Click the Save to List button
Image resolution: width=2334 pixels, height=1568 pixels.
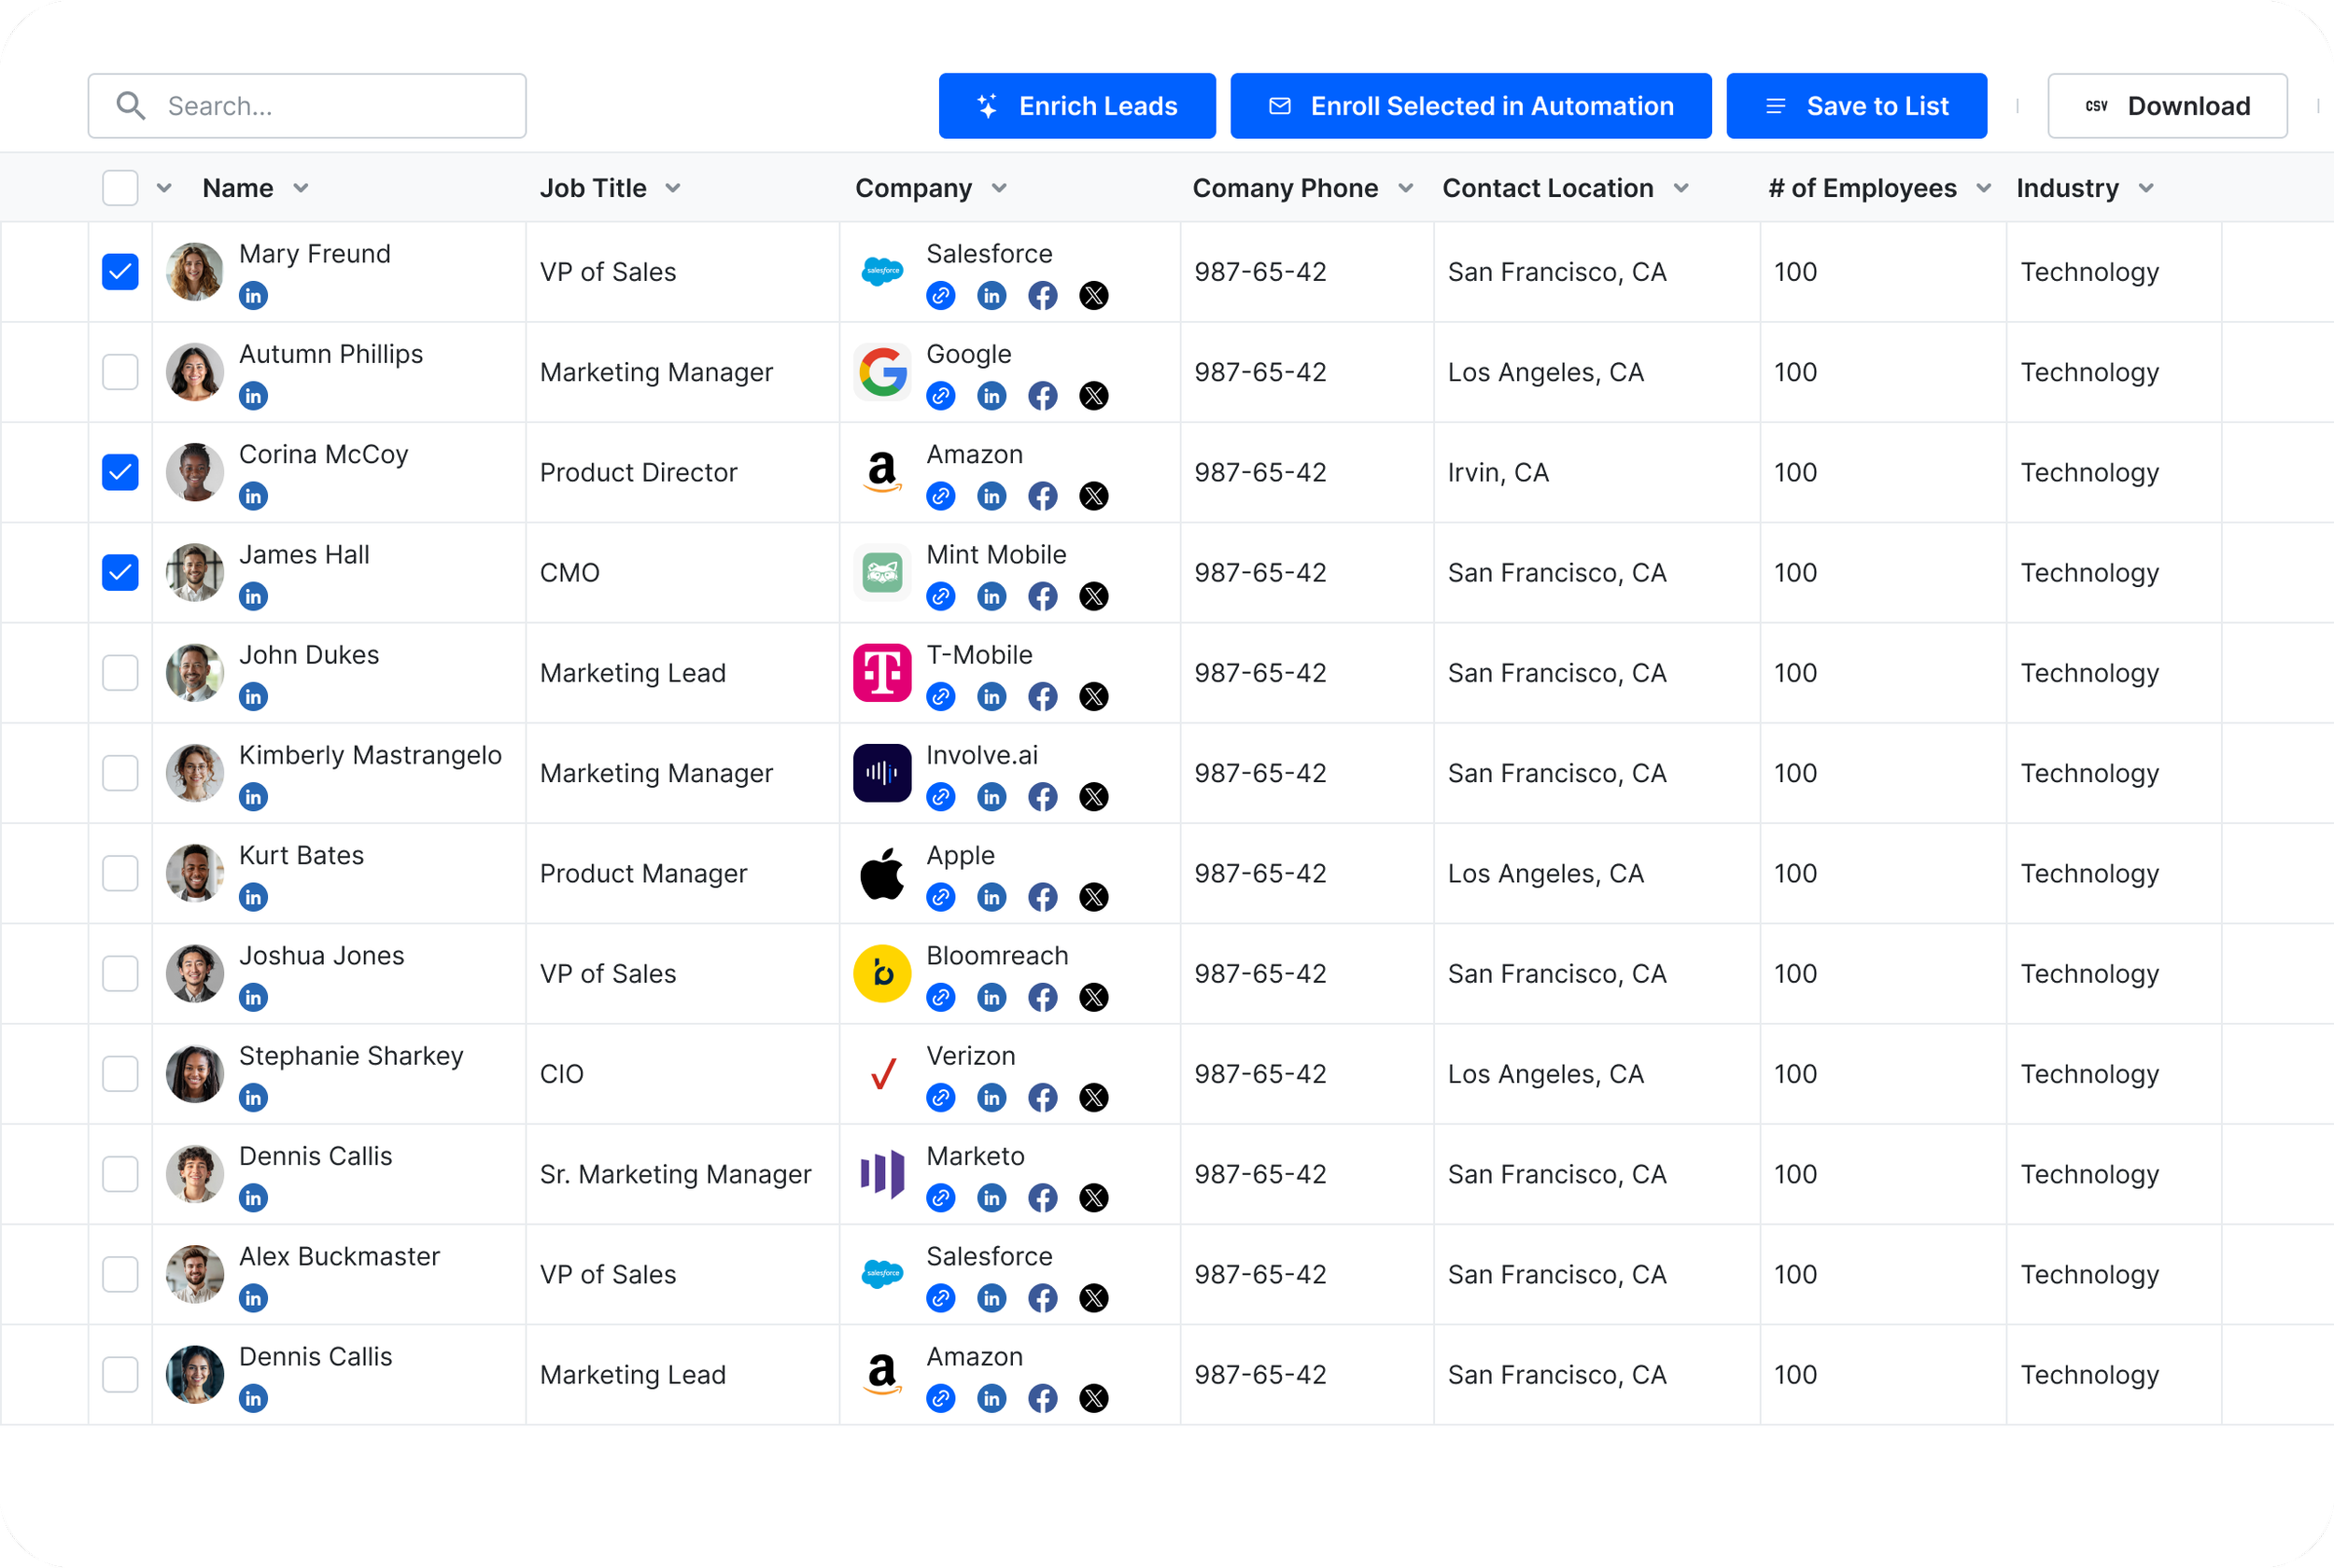pos(1857,106)
